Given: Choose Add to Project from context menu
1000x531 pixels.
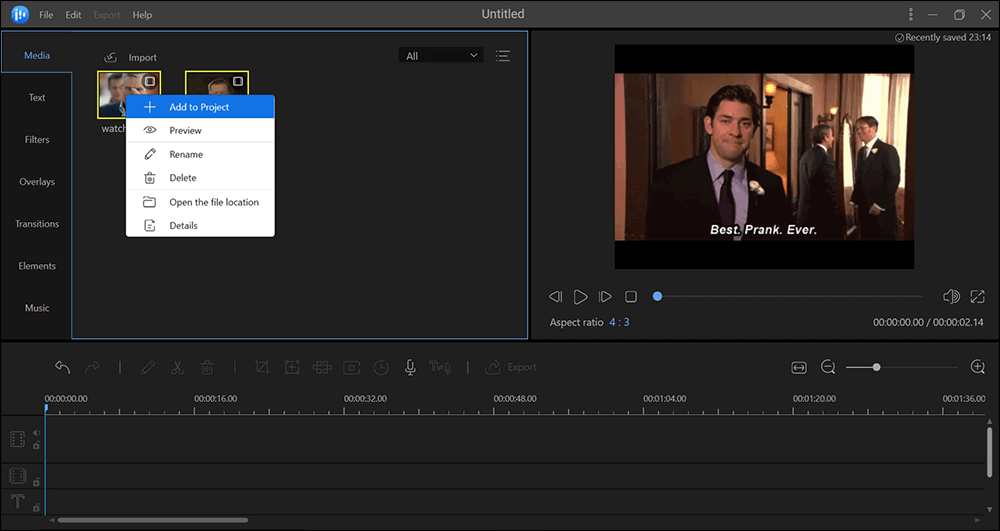Looking at the screenshot, I should click(x=199, y=107).
